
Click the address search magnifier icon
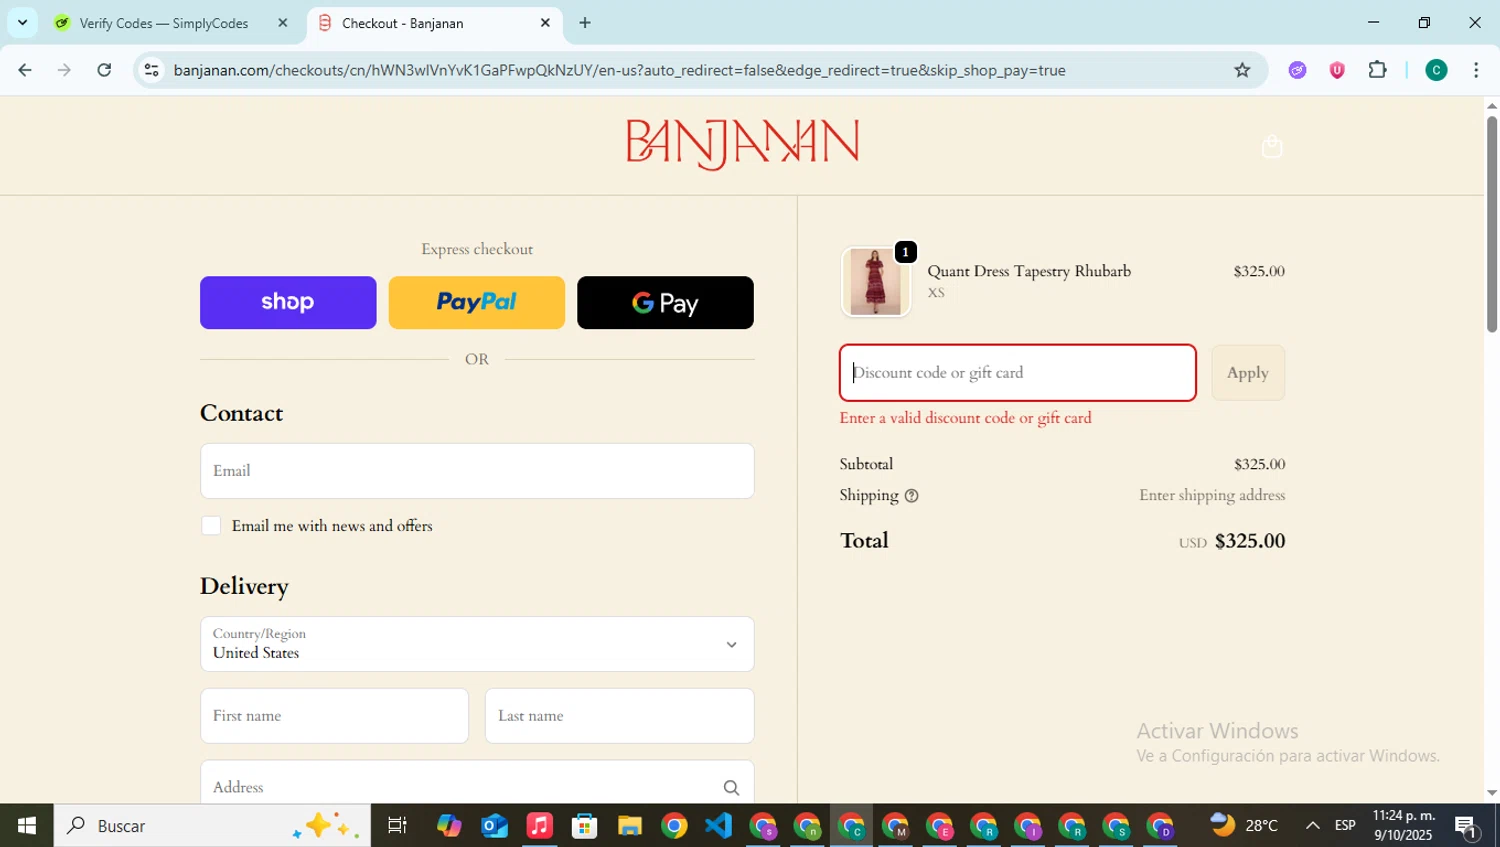[x=731, y=788]
